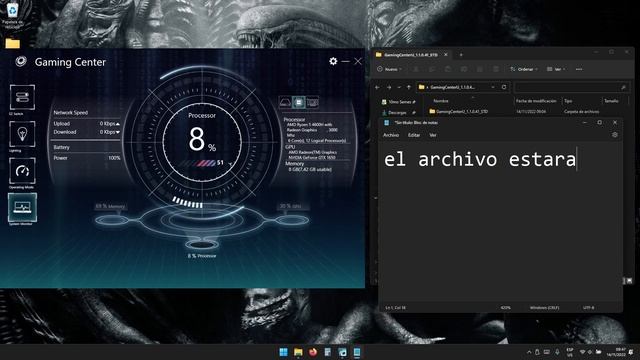Open the Windows Start menu

(x=283, y=352)
